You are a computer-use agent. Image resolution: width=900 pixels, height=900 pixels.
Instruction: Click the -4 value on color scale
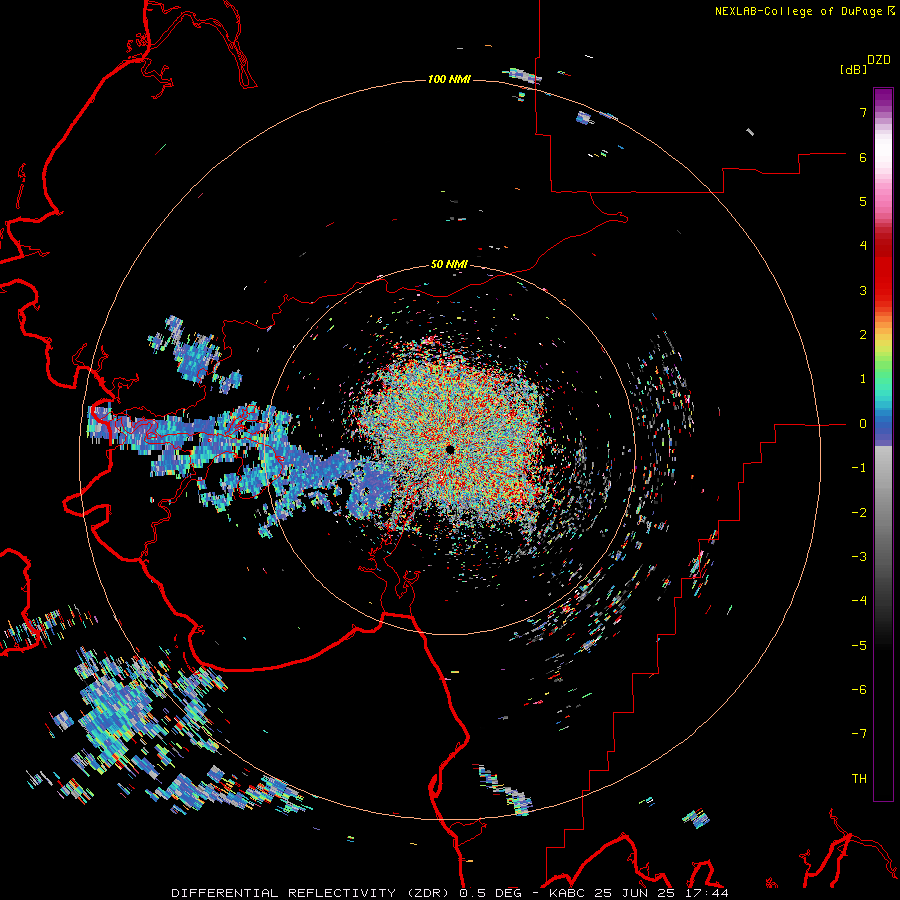pyautogui.click(x=859, y=600)
